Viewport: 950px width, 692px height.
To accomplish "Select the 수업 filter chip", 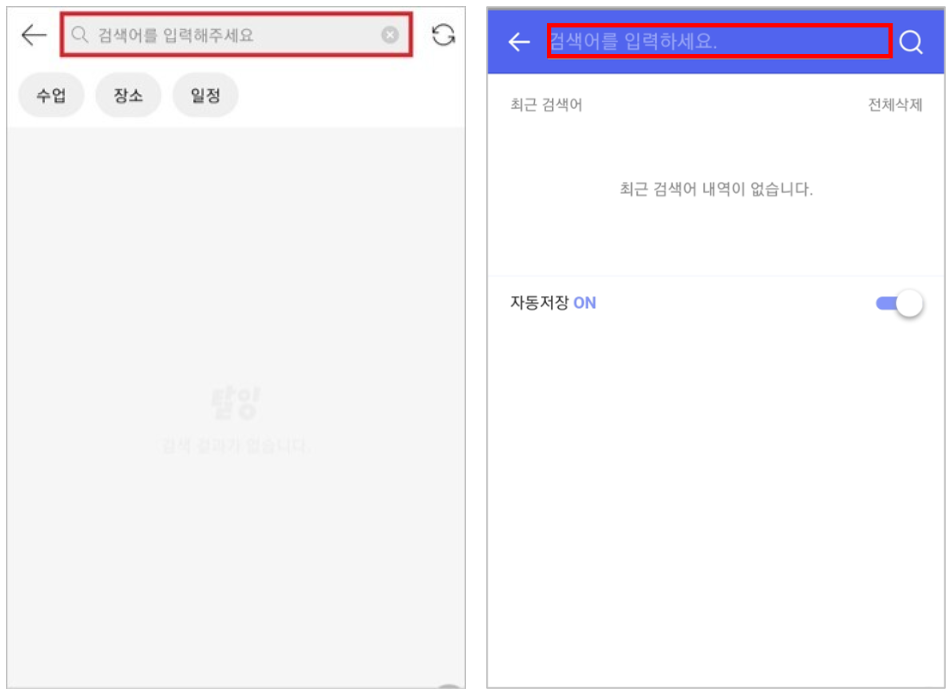I will [51, 95].
